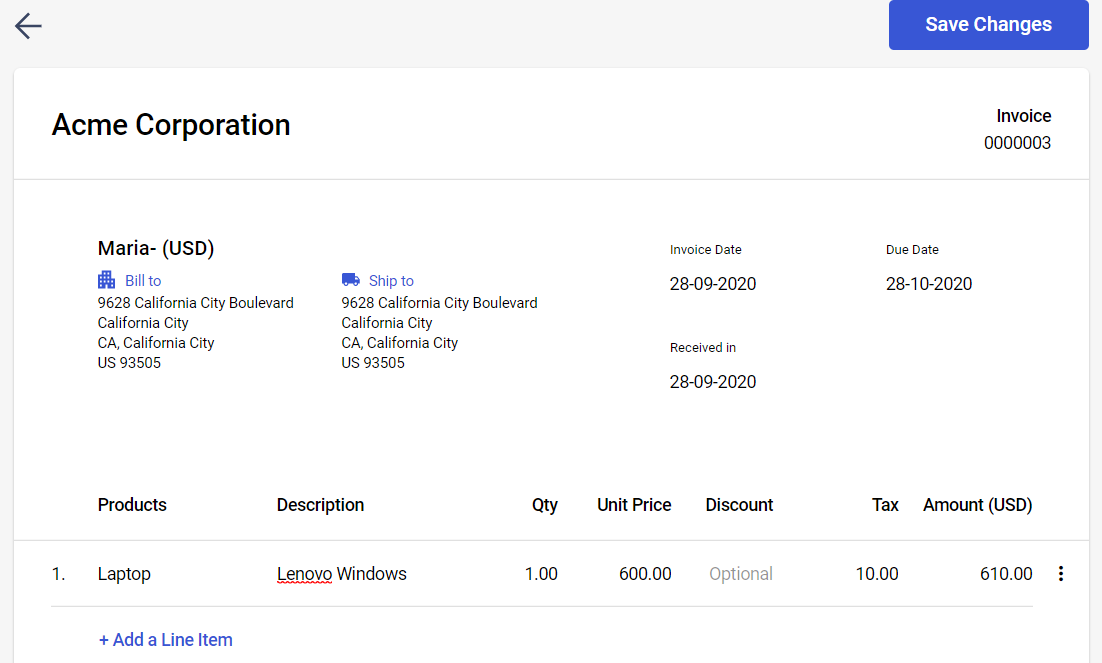Edit the quantity 1.00 field
This screenshot has height=663, width=1102.
541,574
